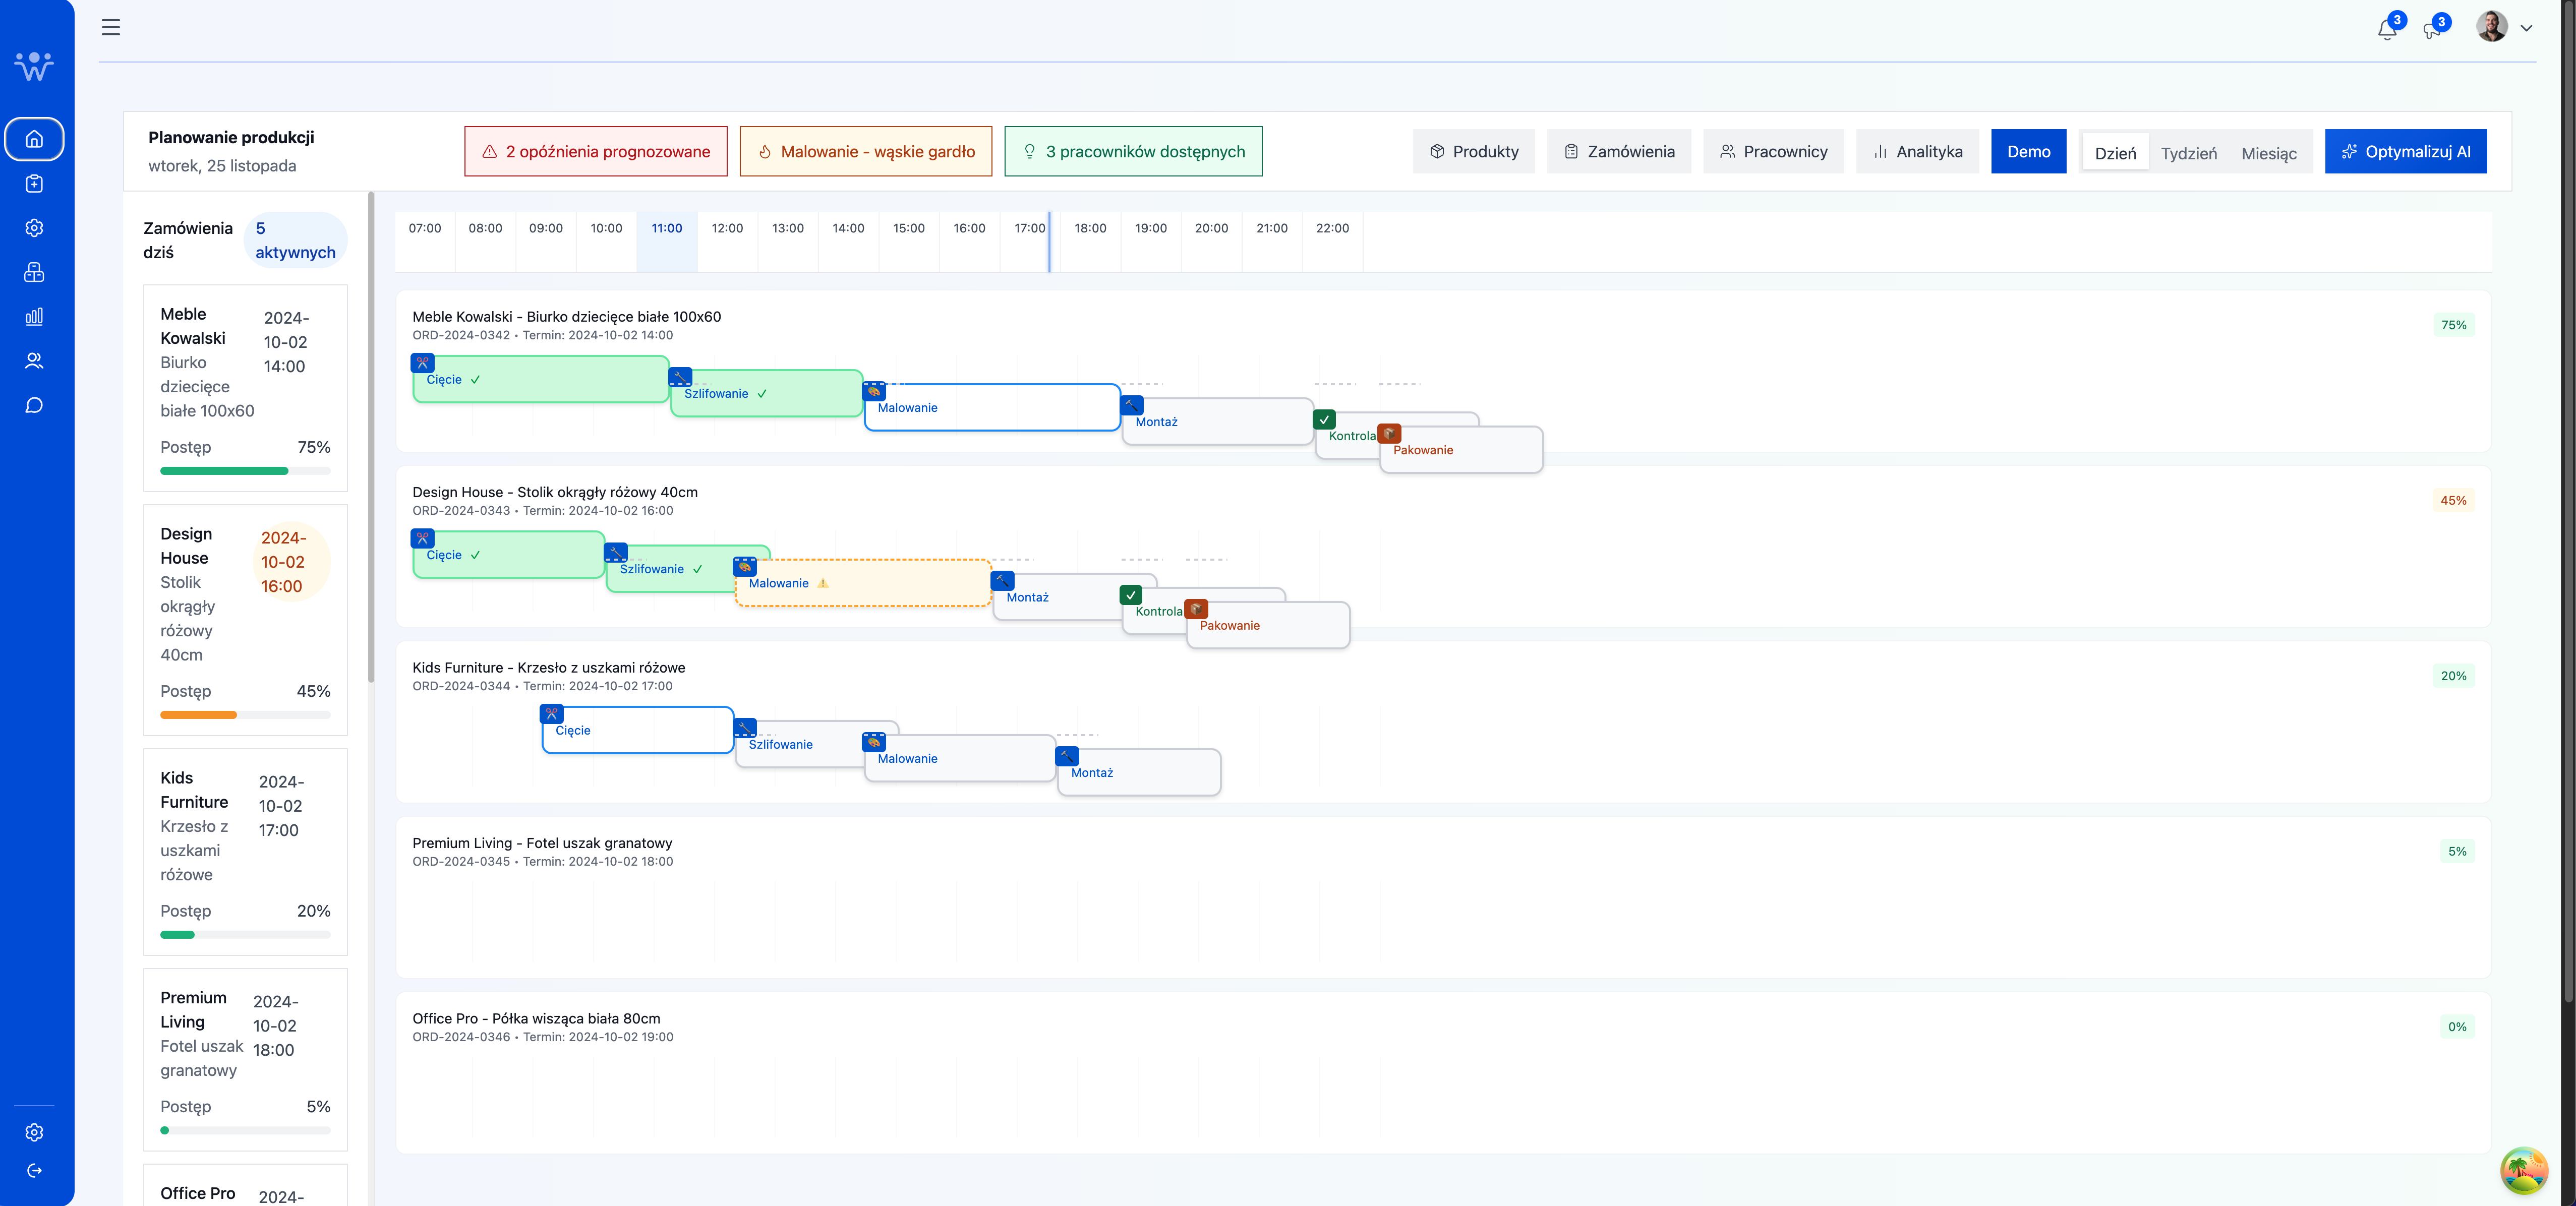This screenshot has height=1206, width=2576.
Task: Open the Analityka tab
Action: tap(1917, 152)
